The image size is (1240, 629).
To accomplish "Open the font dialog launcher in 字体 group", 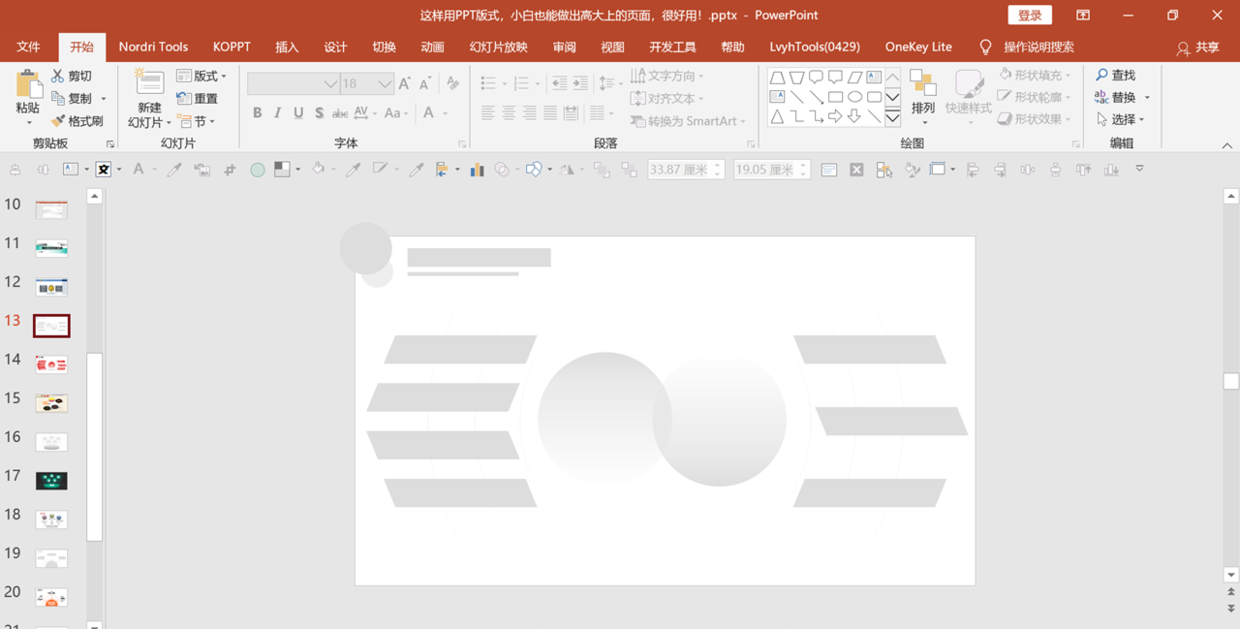I will (x=461, y=144).
